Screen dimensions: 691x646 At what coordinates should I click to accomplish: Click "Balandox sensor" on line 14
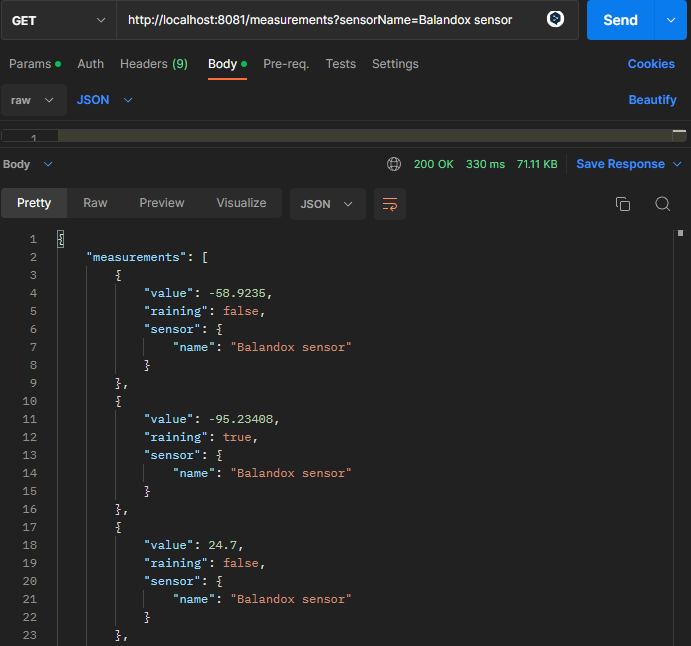291,474
